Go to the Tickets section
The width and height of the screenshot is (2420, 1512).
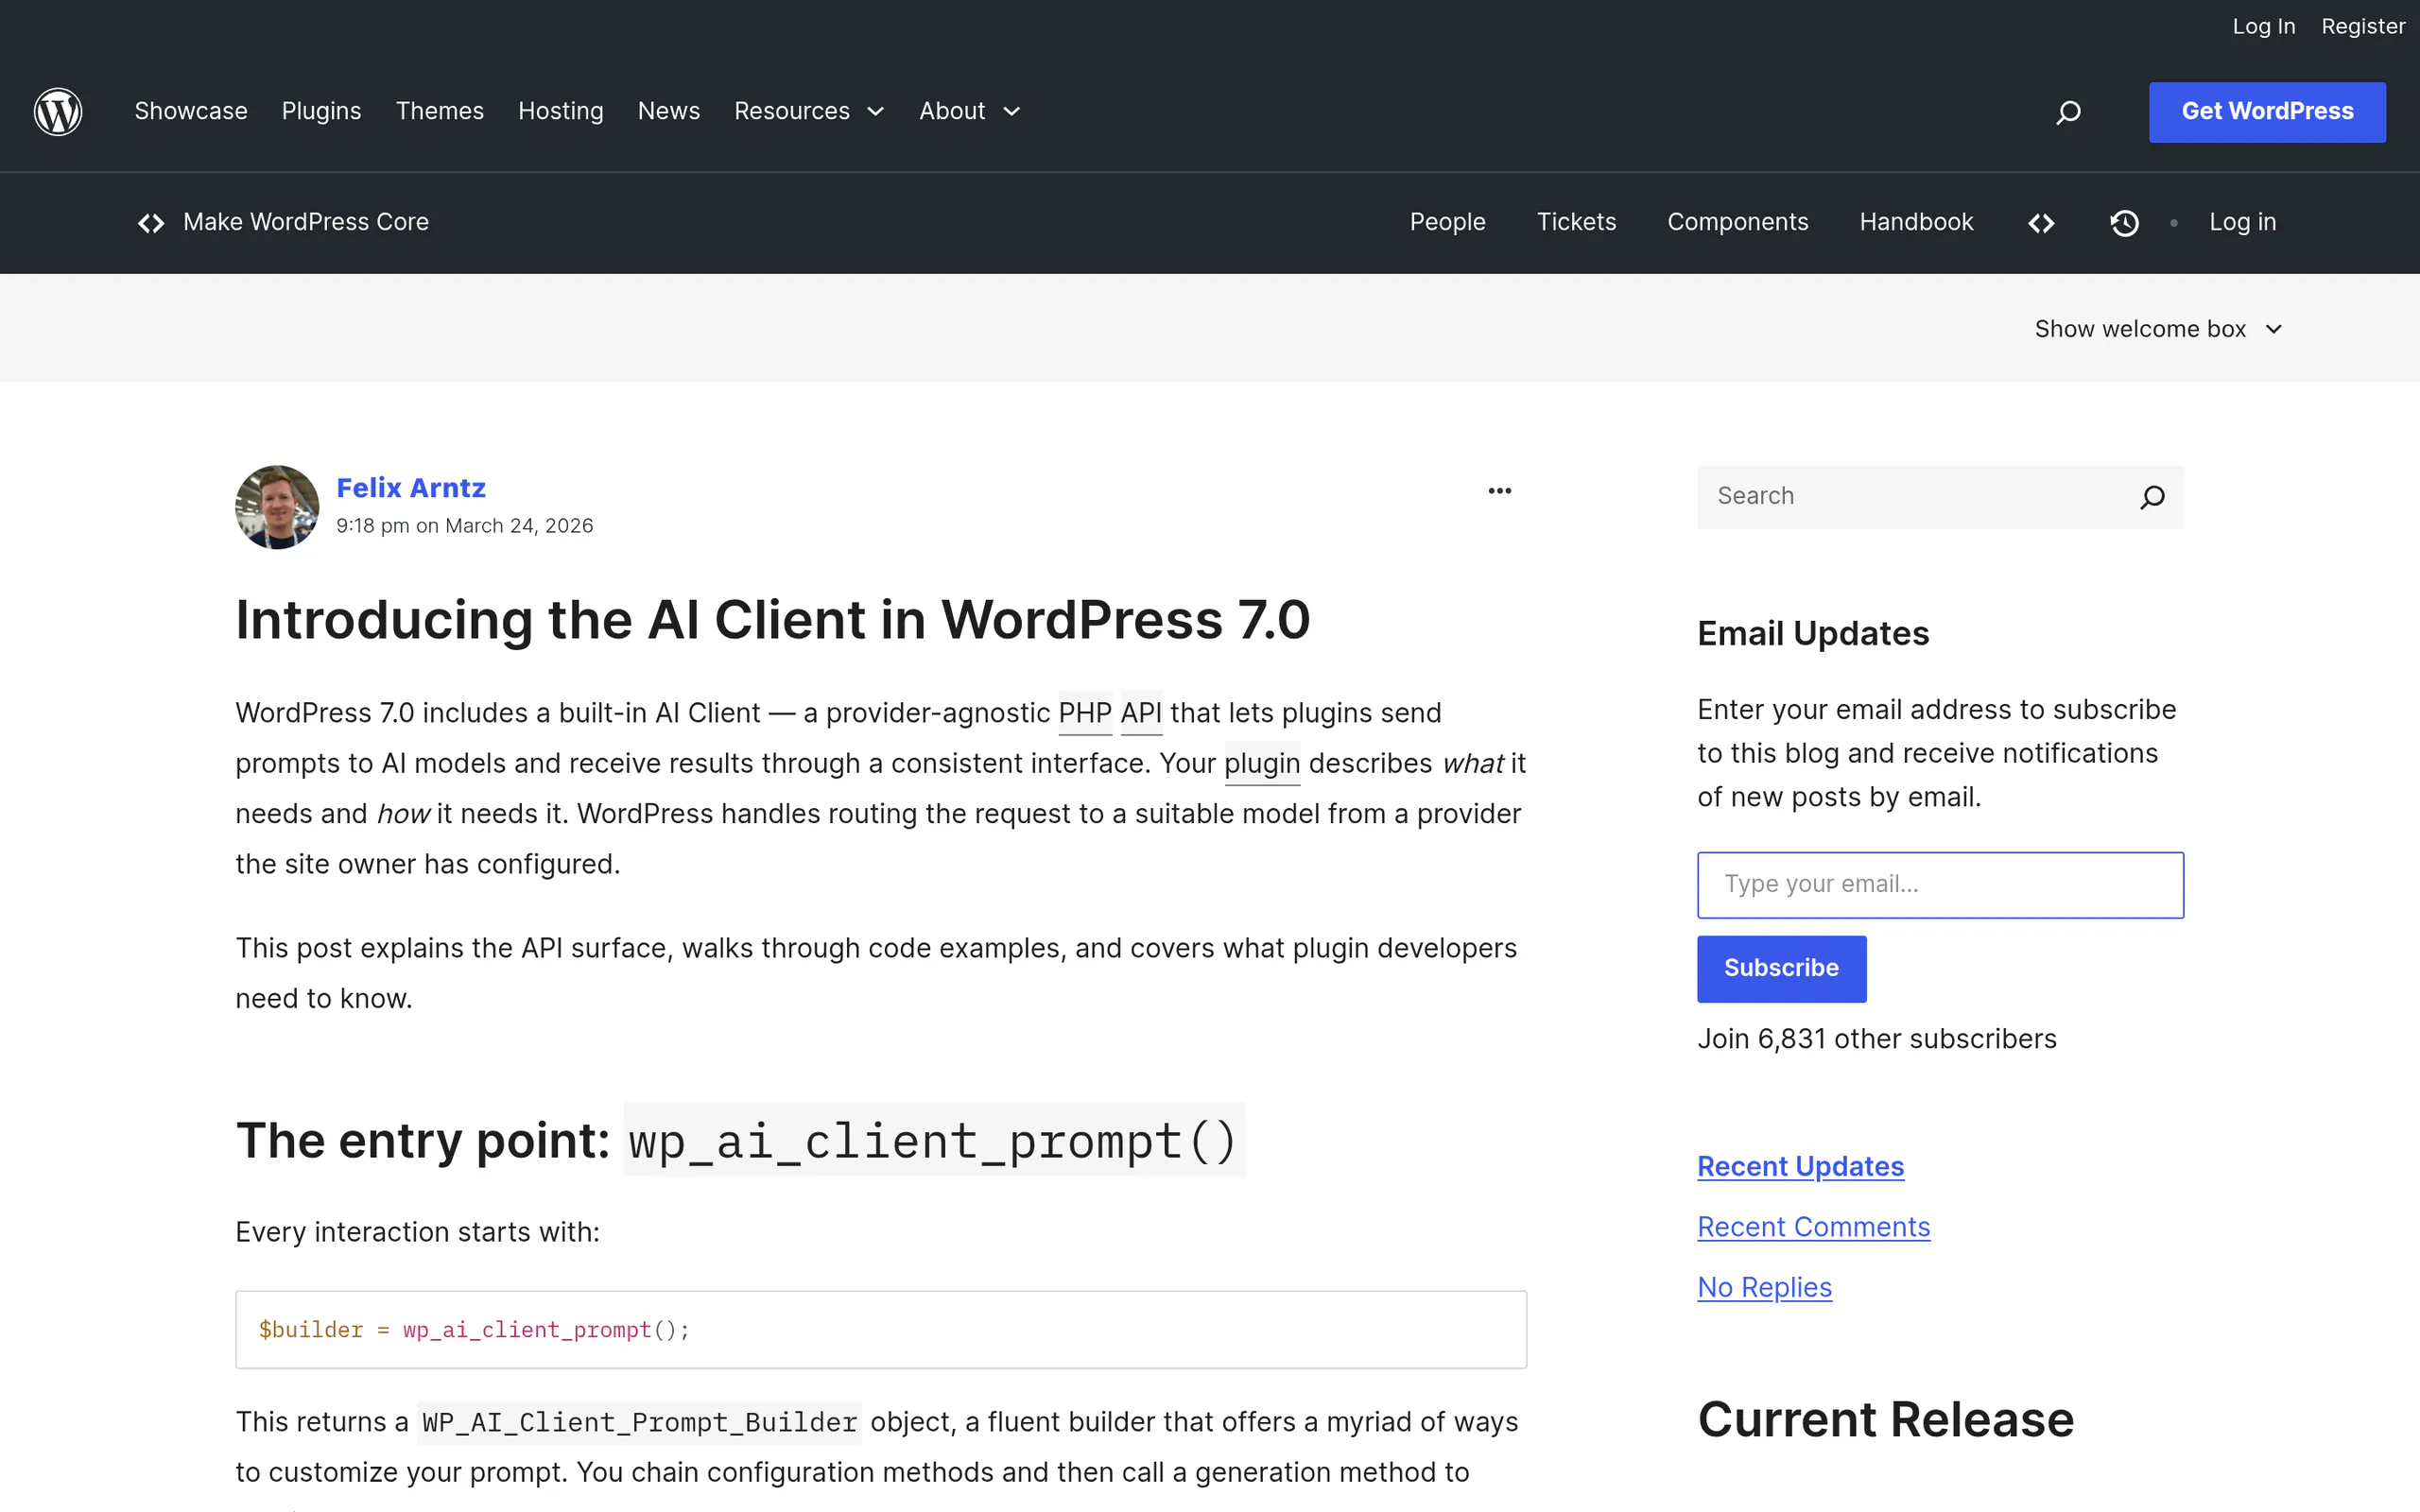[x=1576, y=222]
